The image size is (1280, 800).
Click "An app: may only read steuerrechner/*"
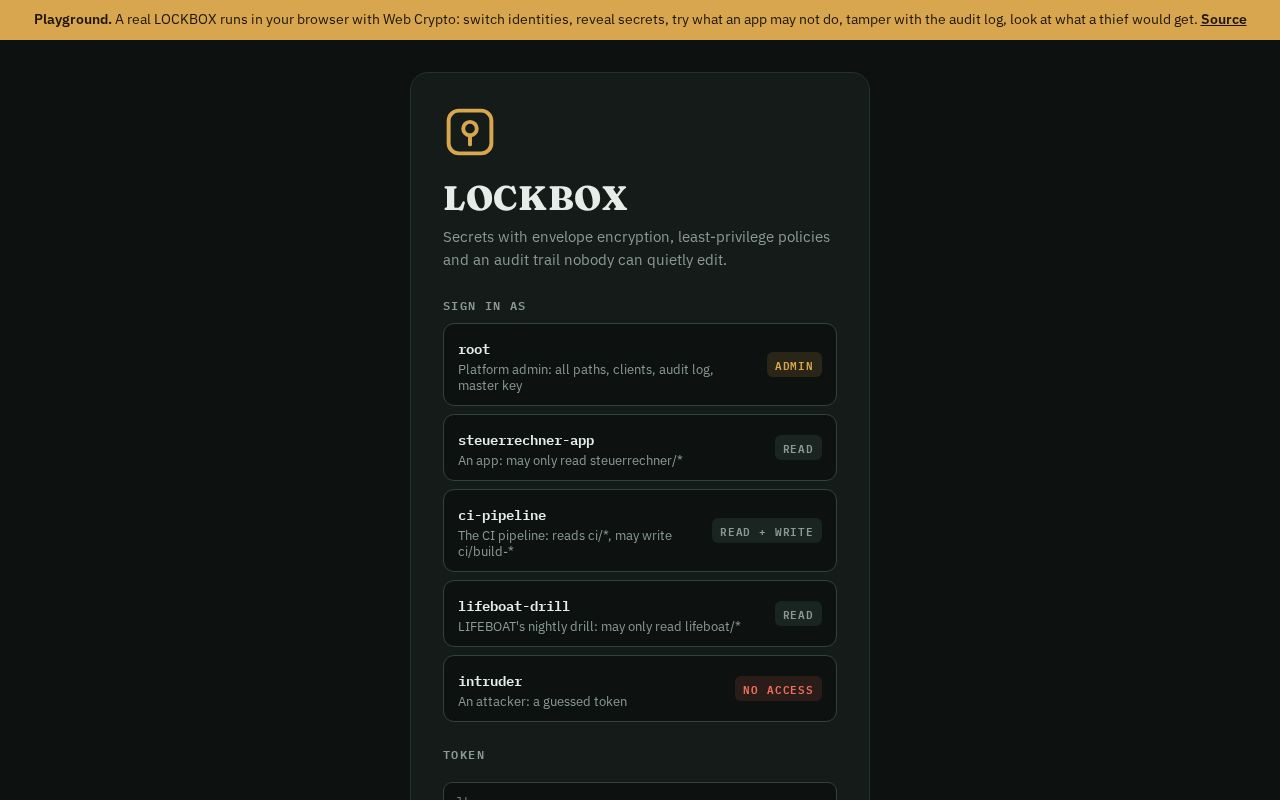tap(570, 461)
